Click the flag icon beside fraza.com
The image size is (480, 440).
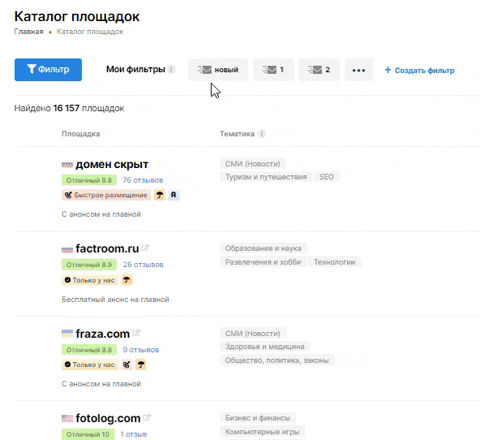[67, 333]
